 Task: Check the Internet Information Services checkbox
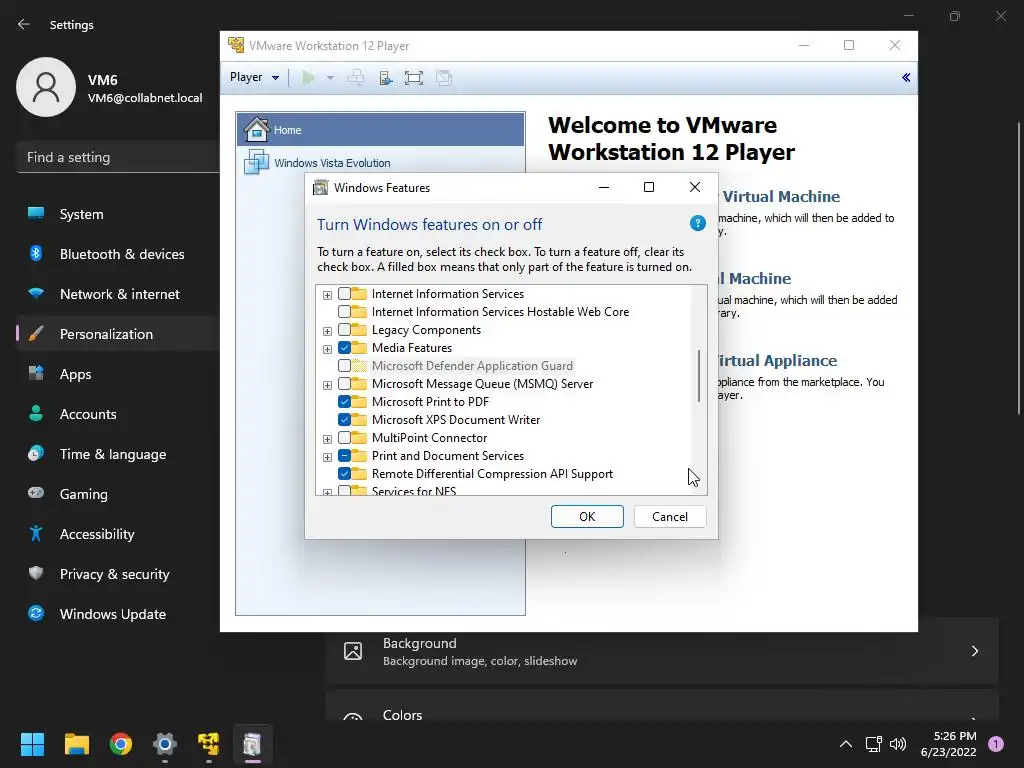click(x=344, y=294)
